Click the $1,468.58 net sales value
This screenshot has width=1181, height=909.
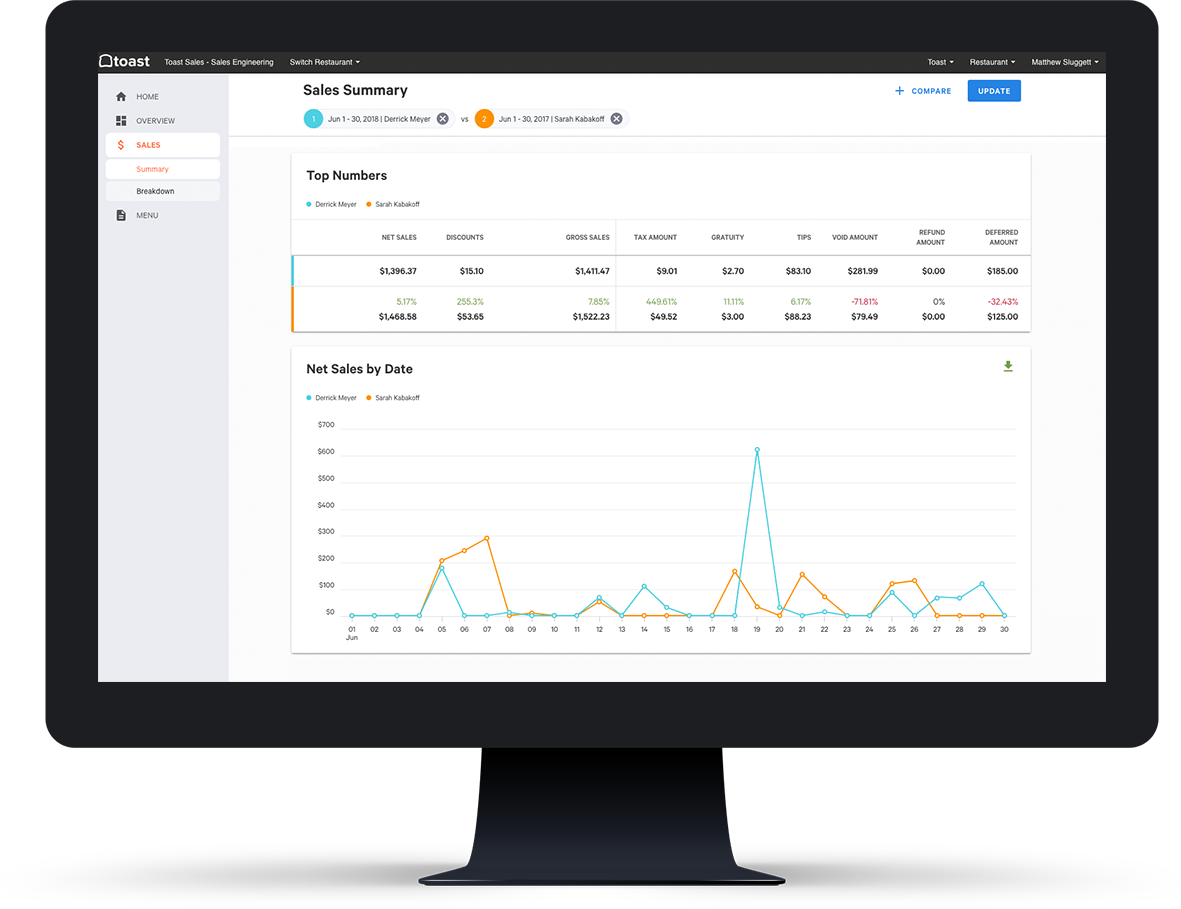tap(398, 317)
